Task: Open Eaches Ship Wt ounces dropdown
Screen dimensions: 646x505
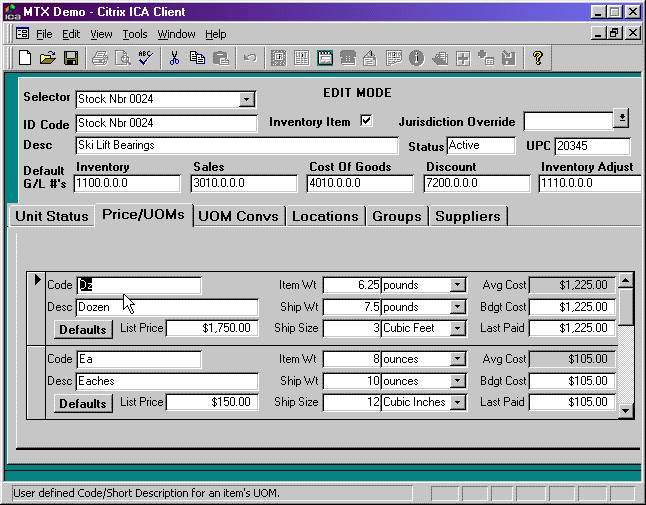Action: pos(457,381)
